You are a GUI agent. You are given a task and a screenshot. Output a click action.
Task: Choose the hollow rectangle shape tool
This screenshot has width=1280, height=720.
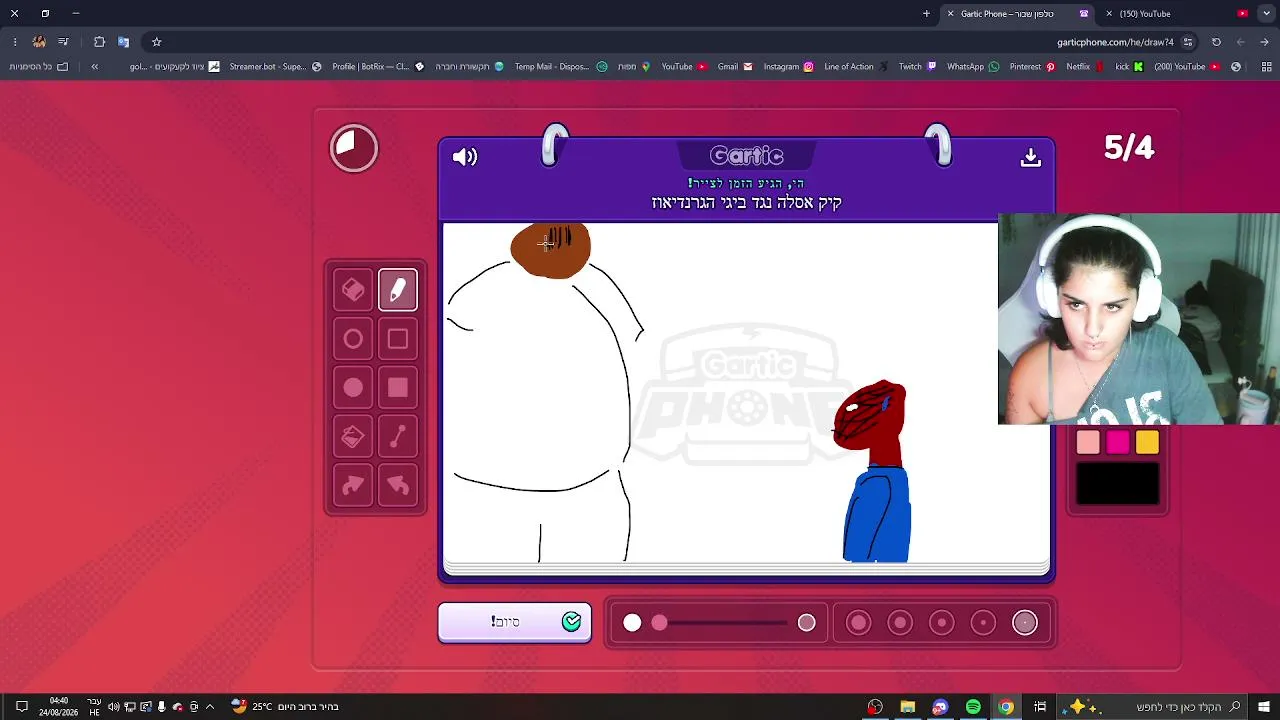click(398, 339)
